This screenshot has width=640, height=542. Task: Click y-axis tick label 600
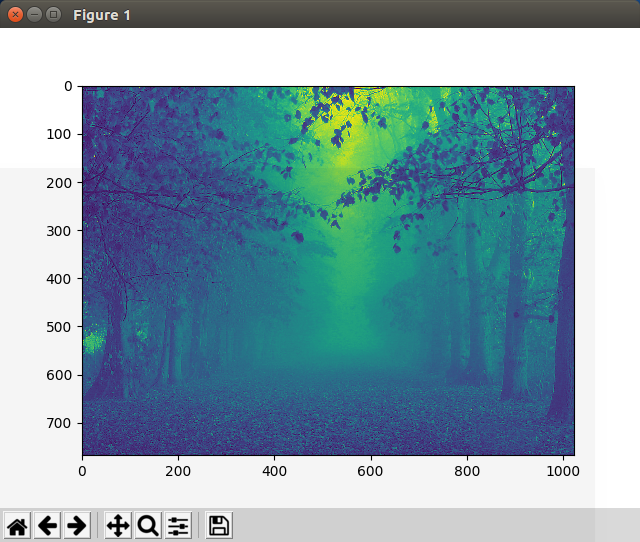click(x=59, y=375)
